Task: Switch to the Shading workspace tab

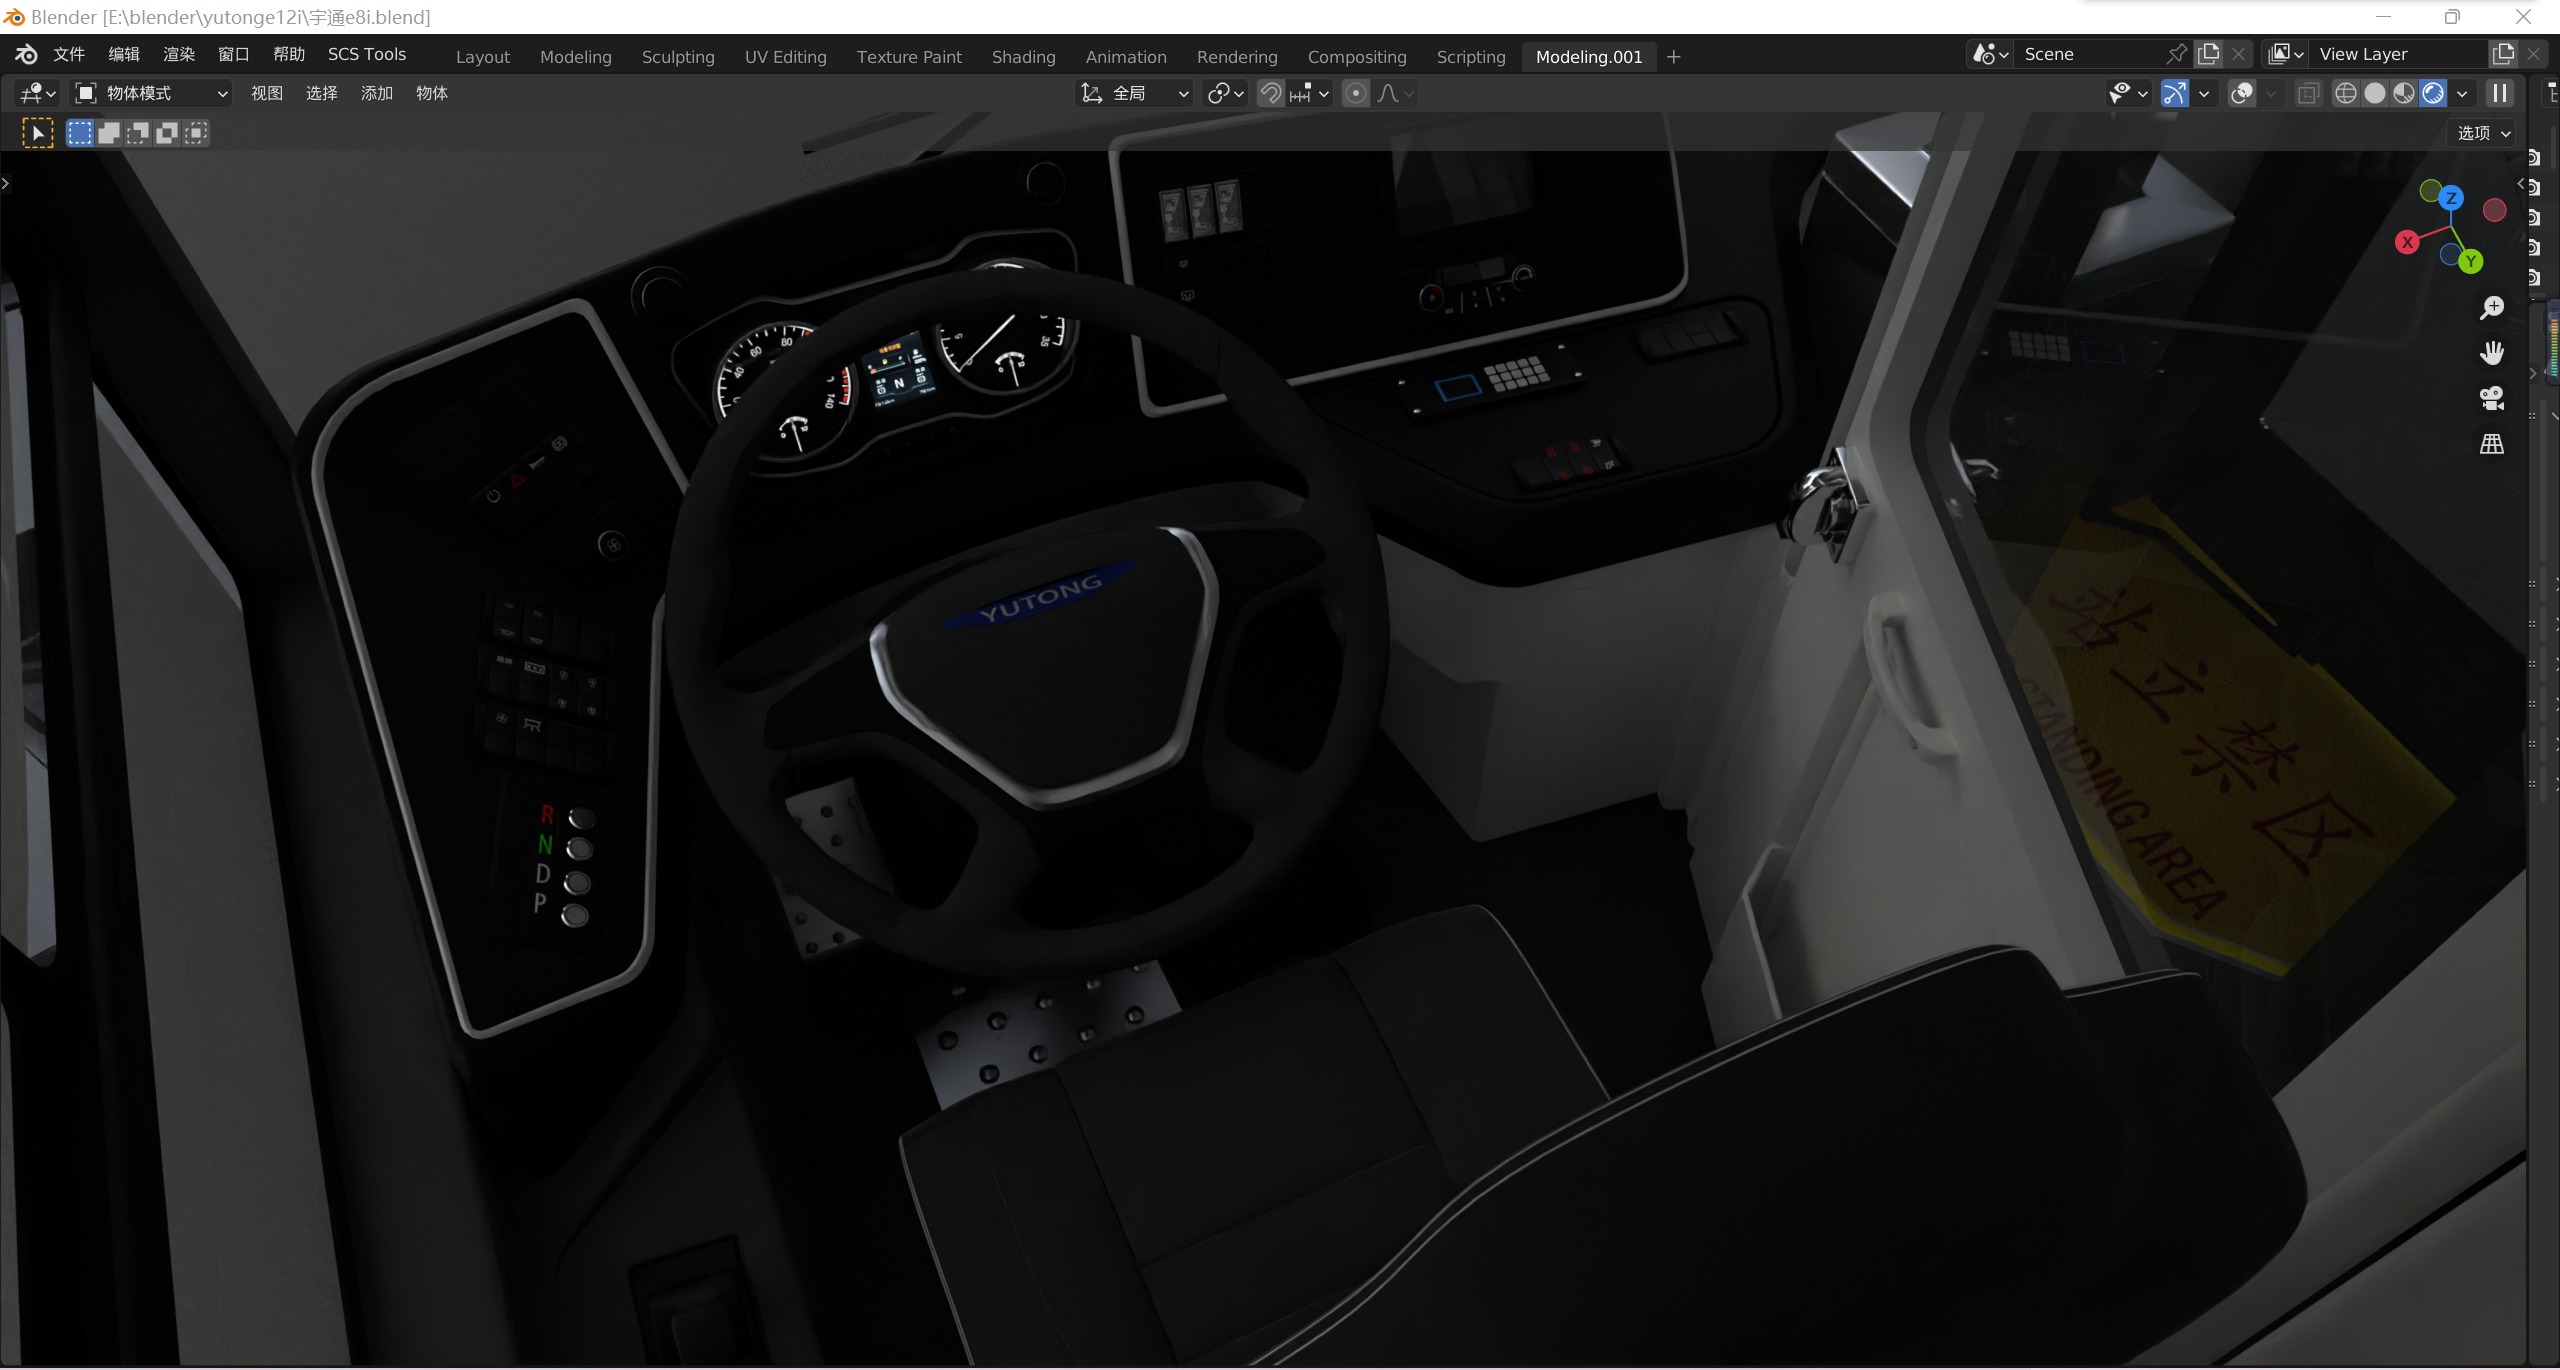Action: click(x=1023, y=57)
